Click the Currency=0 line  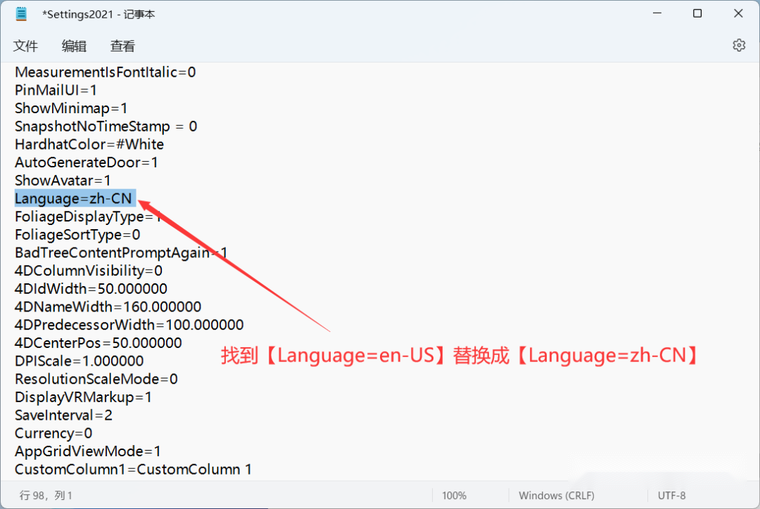tap(53, 433)
